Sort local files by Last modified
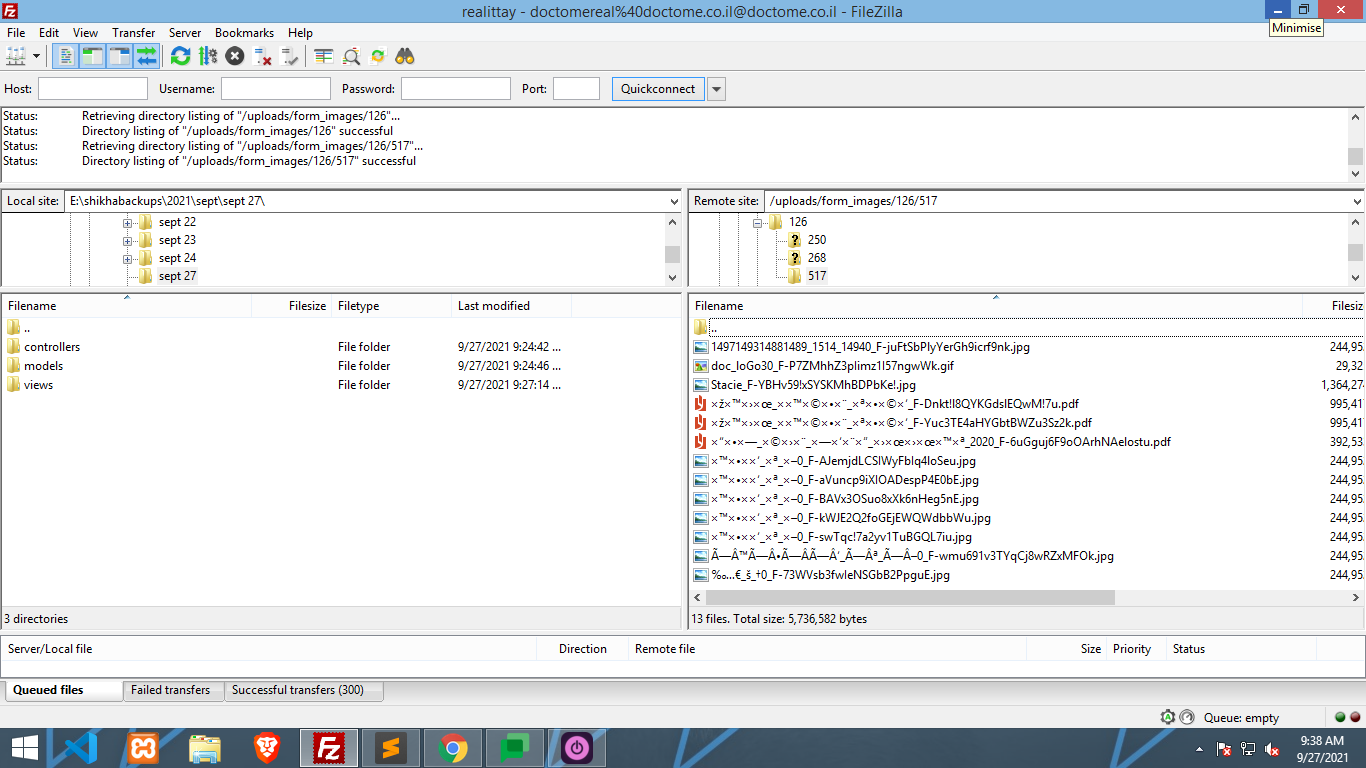The height and width of the screenshot is (768, 1366). [x=512, y=306]
